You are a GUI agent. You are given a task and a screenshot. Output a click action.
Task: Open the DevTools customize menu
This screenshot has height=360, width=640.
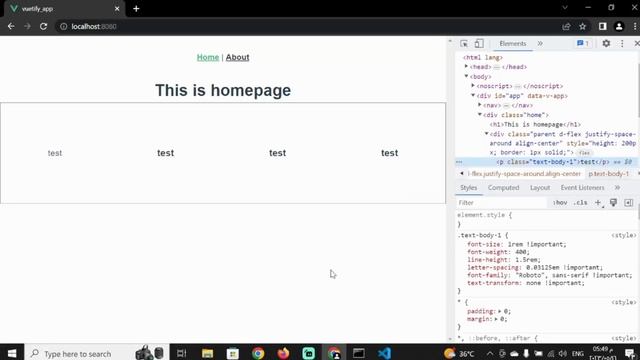[x=622, y=43]
